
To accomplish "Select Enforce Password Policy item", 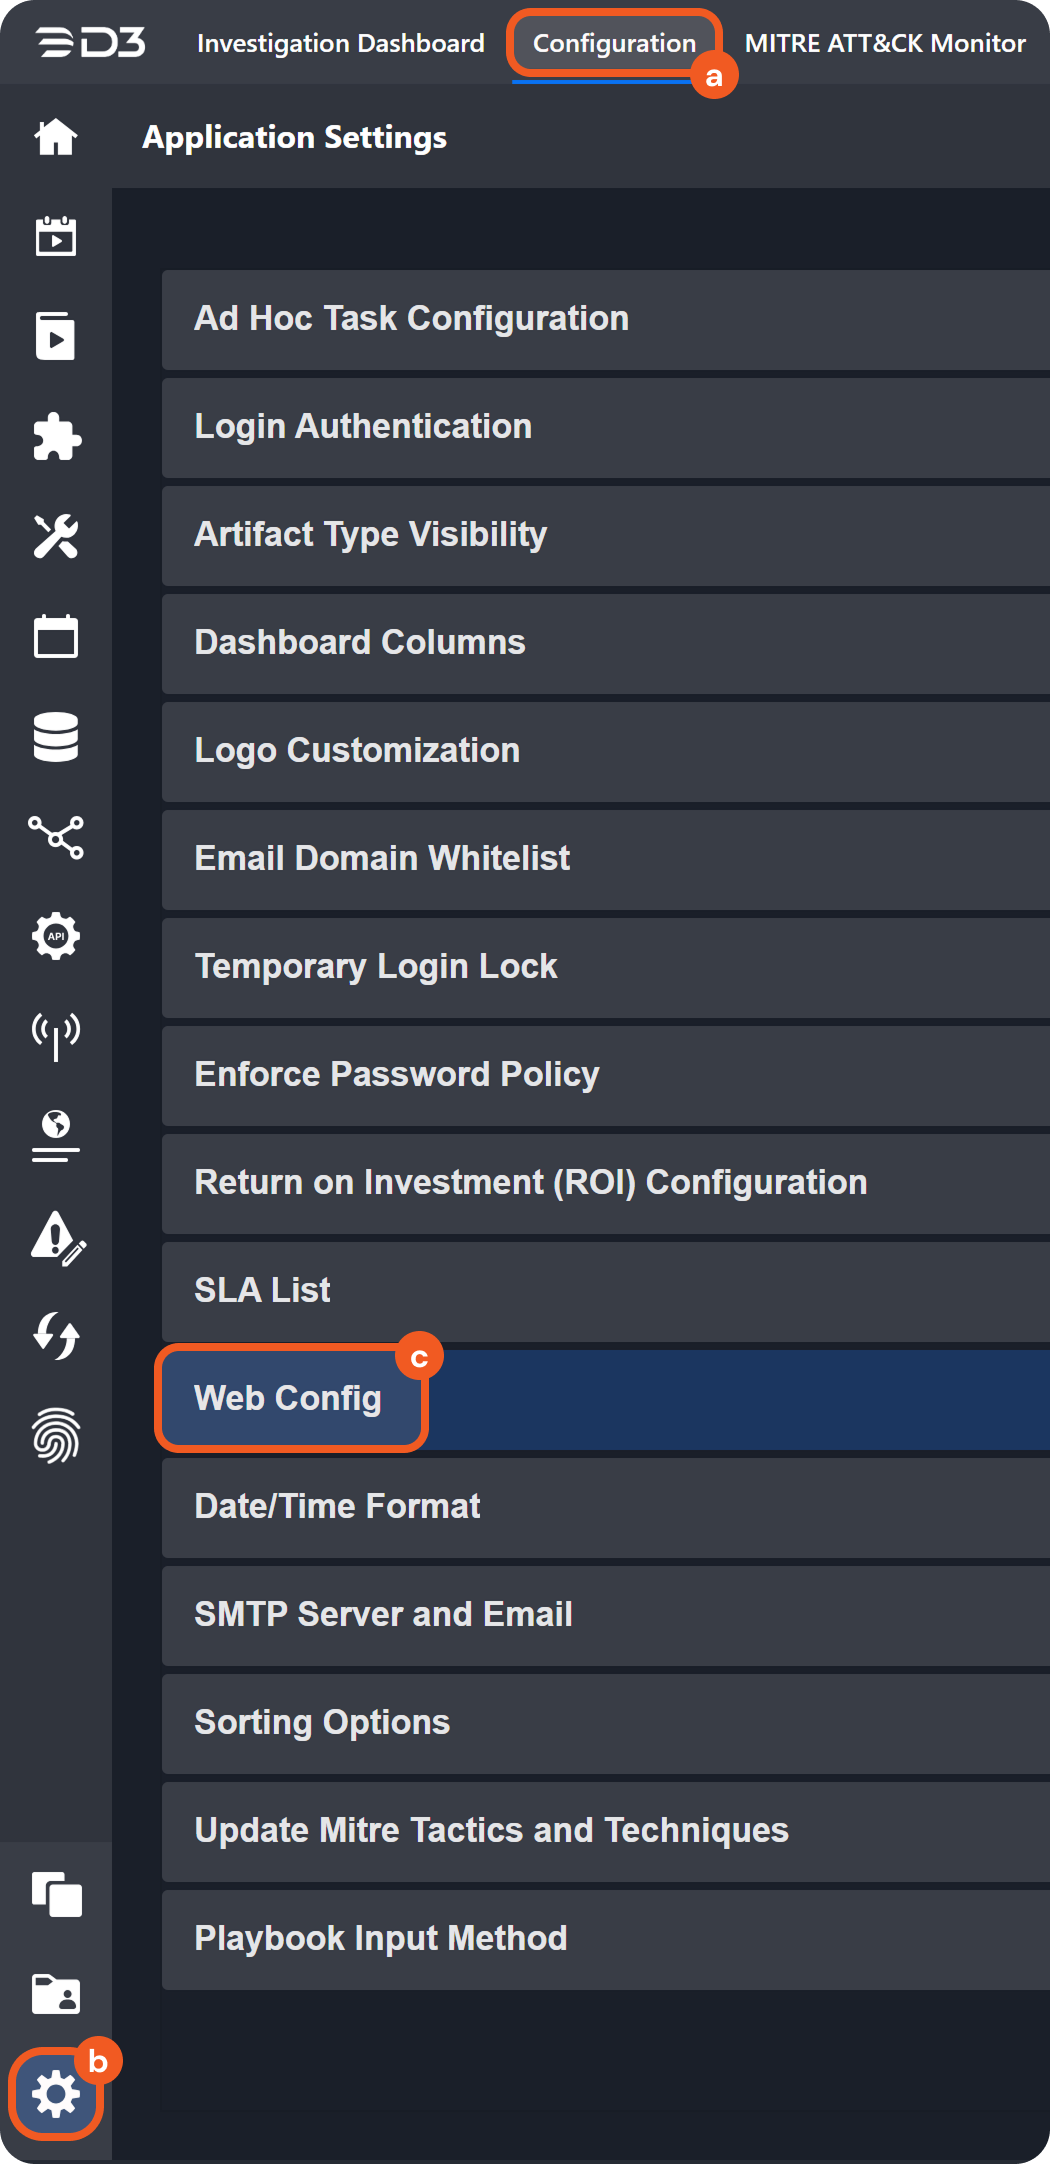I will [x=397, y=1074].
